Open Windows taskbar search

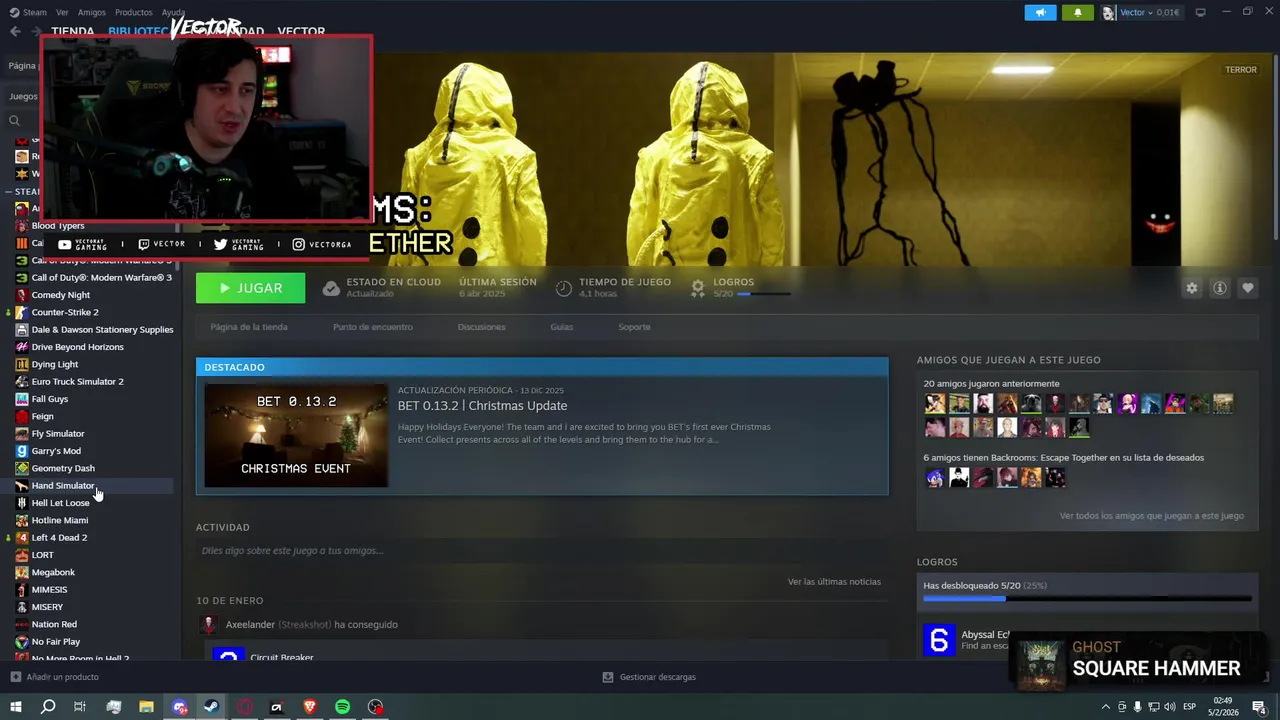click(48, 707)
